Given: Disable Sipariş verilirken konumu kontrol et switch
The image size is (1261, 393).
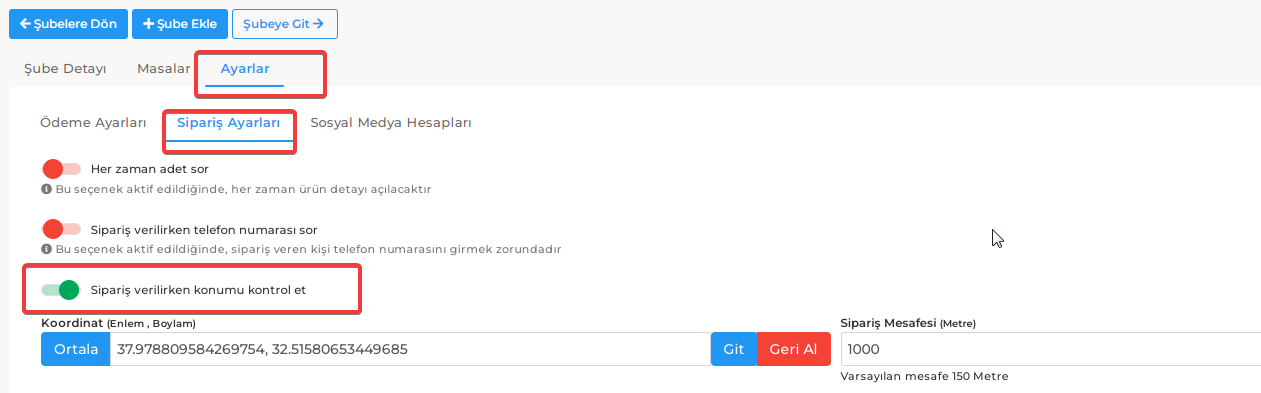Looking at the screenshot, I should [60, 290].
